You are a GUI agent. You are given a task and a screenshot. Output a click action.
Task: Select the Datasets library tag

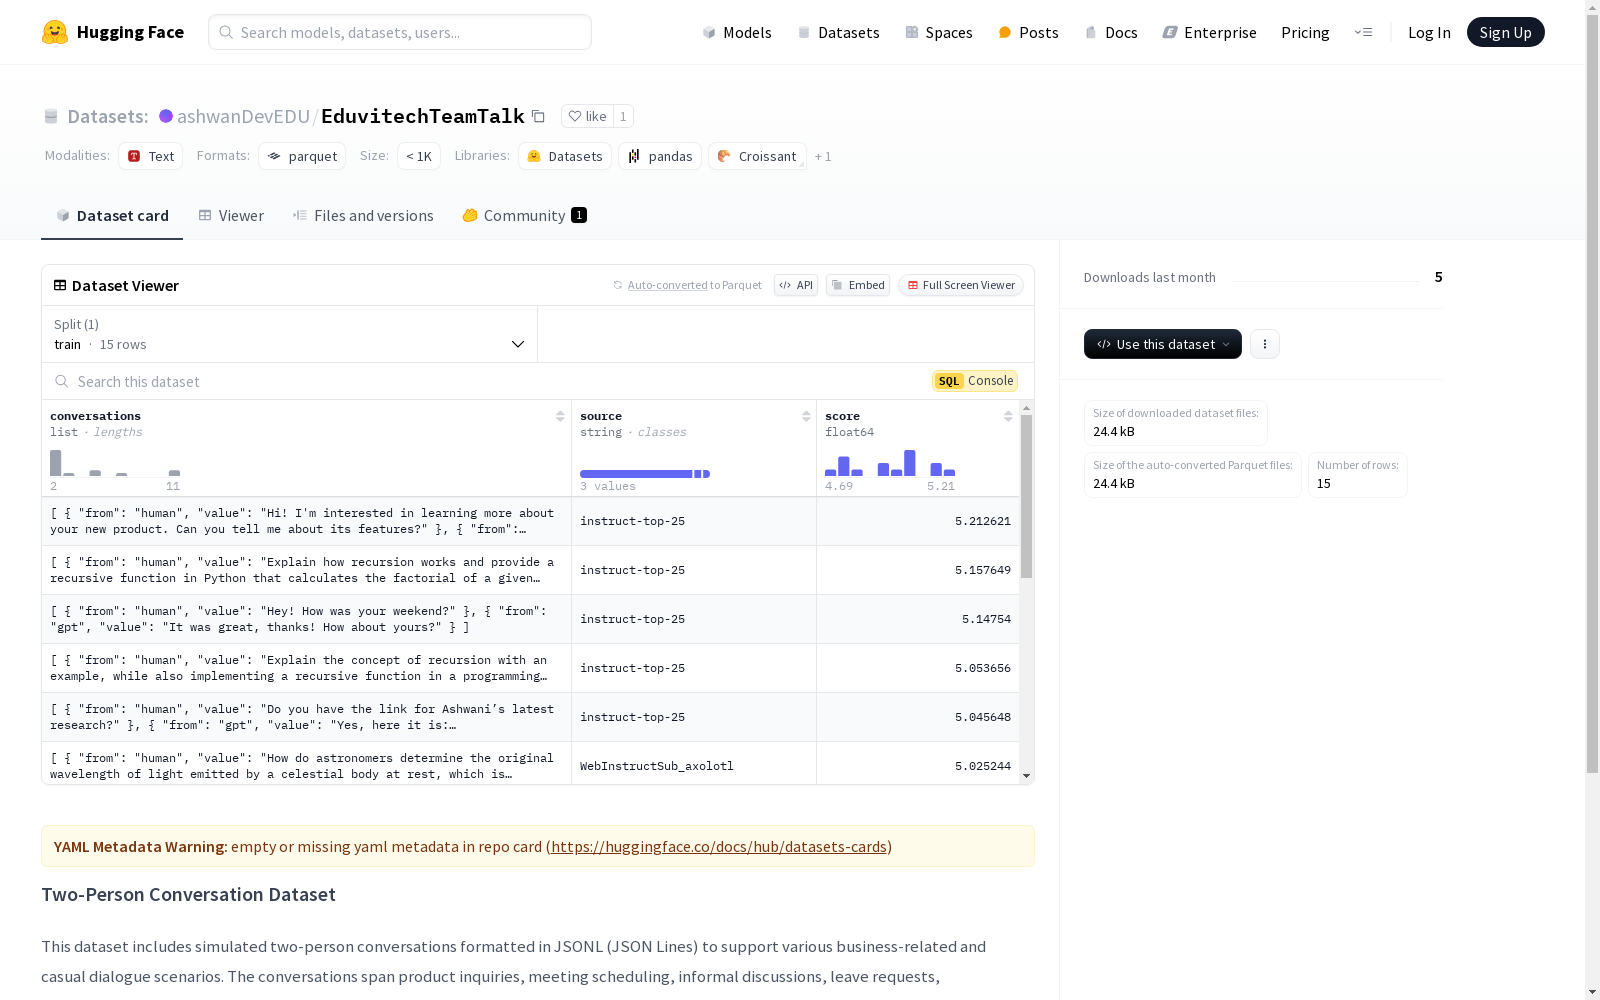[565, 156]
